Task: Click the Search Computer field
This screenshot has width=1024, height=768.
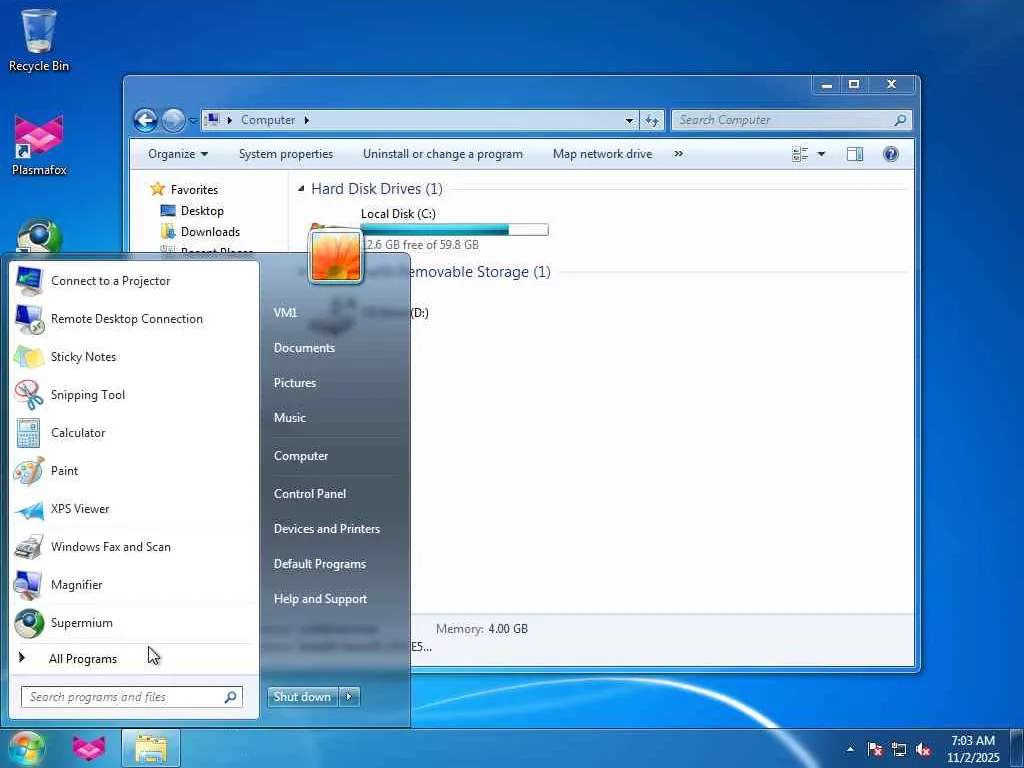Action: tap(792, 120)
